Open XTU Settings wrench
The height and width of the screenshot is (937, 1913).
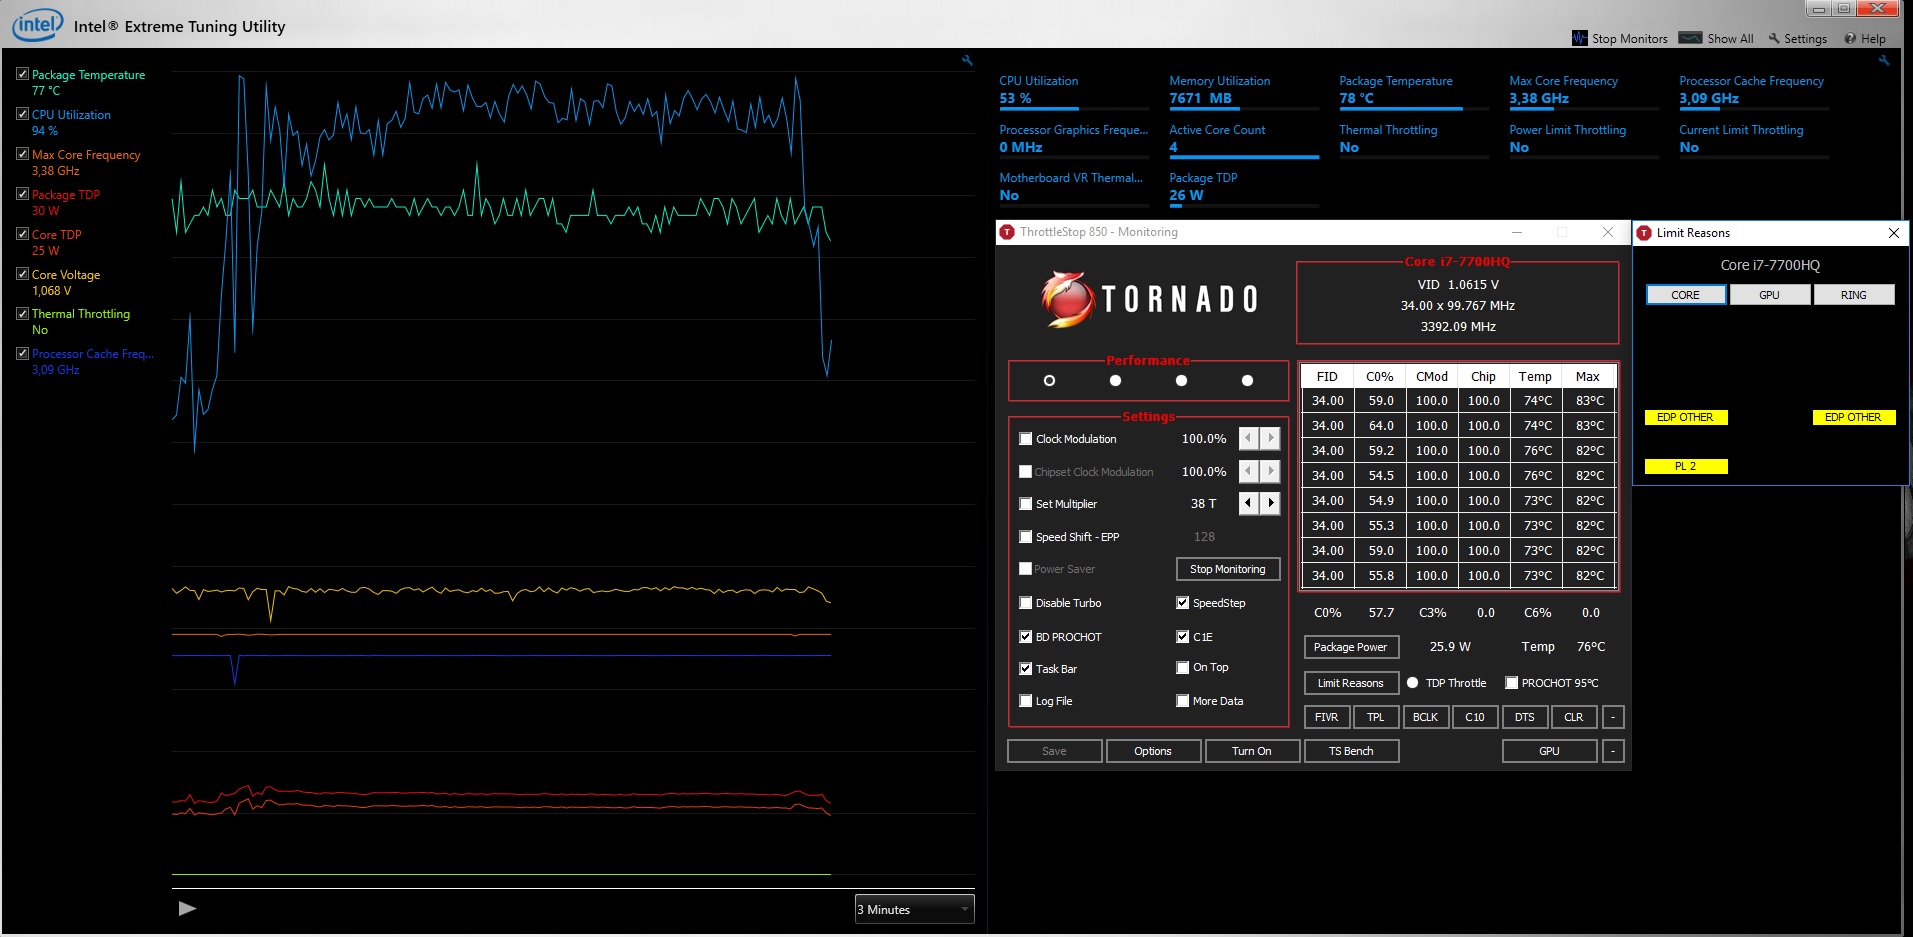(1797, 38)
